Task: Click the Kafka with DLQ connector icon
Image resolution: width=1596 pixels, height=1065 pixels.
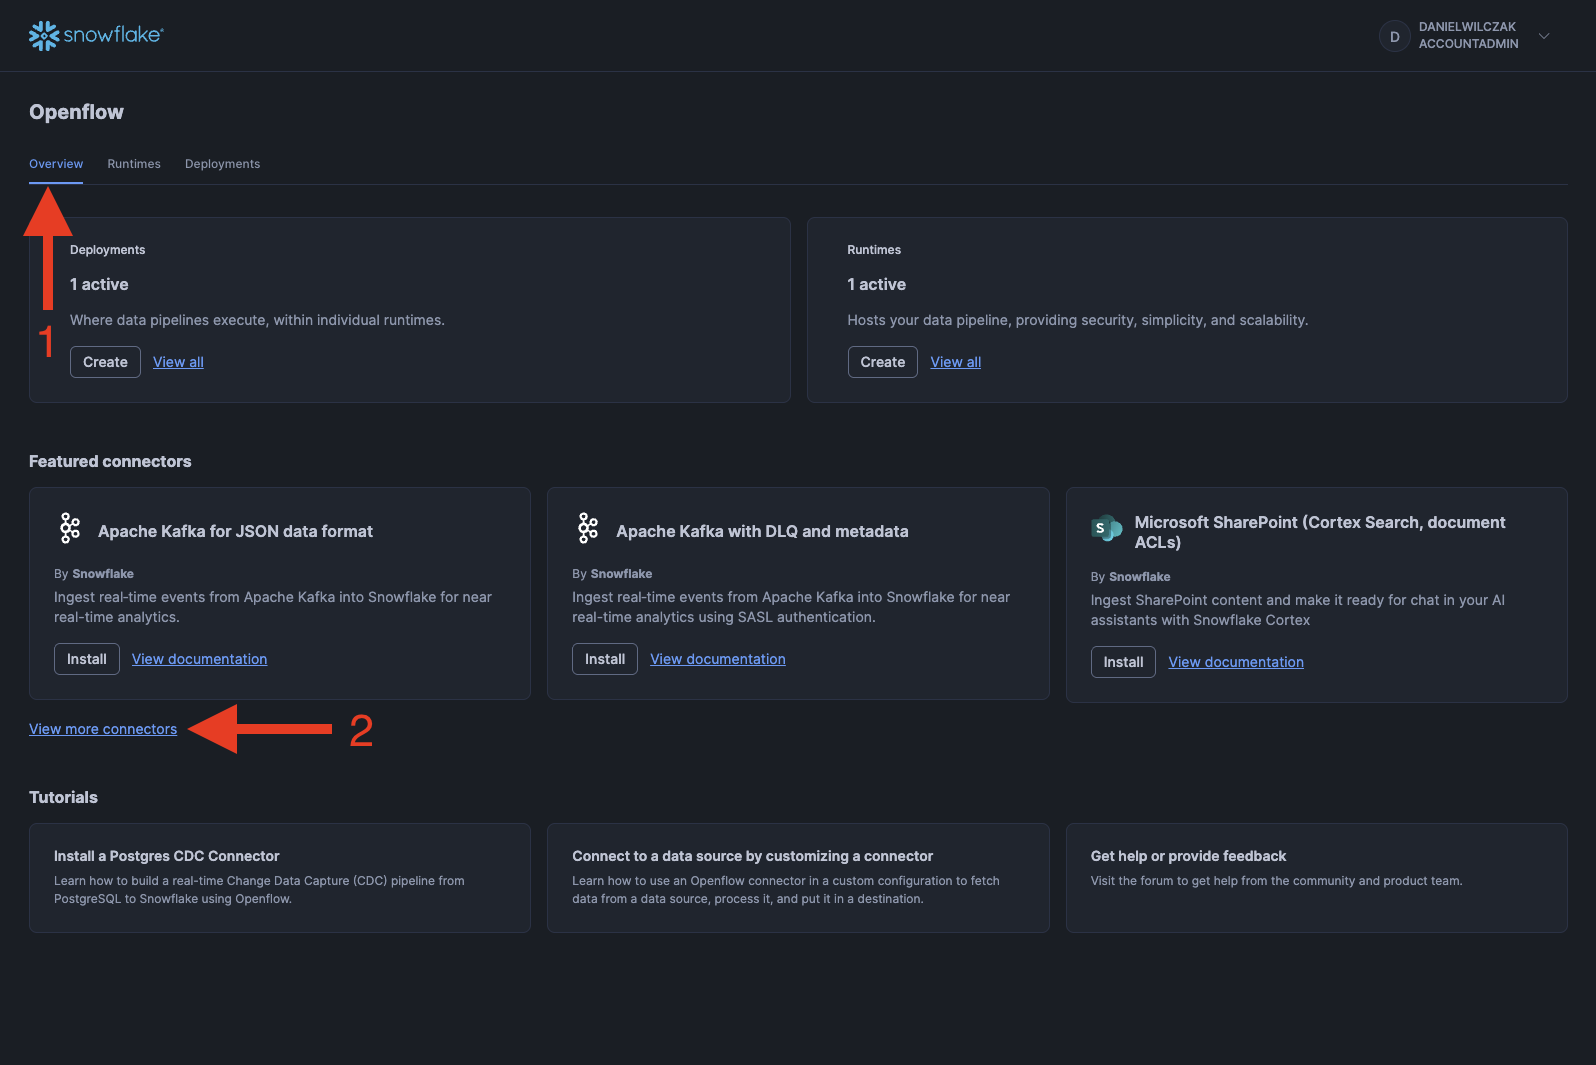Action: [x=588, y=528]
